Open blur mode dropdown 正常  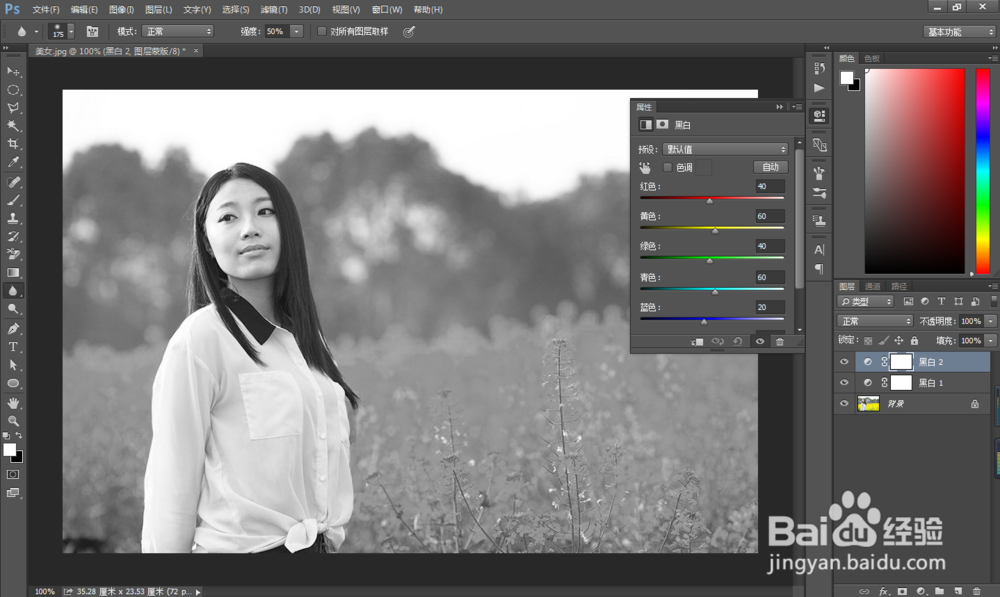pyautogui.click(x=177, y=31)
